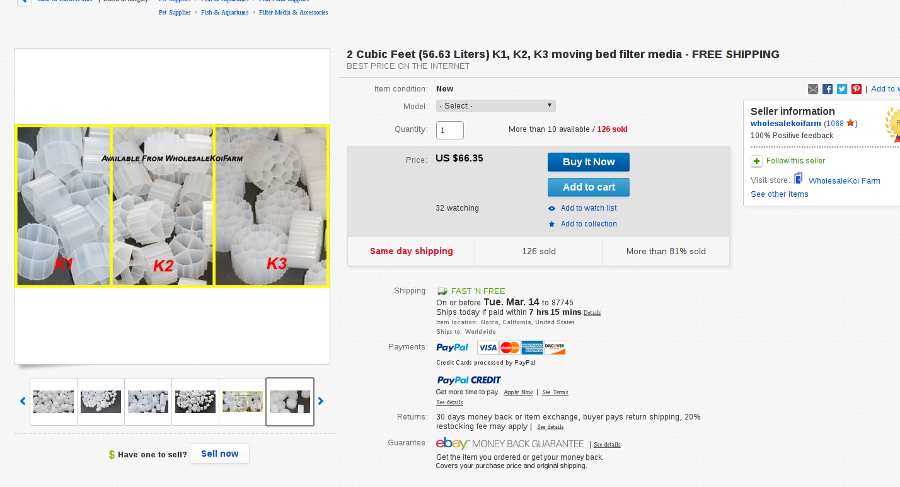Select the first product thumbnail
The width and height of the screenshot is (900, 487).
point(54,401)
